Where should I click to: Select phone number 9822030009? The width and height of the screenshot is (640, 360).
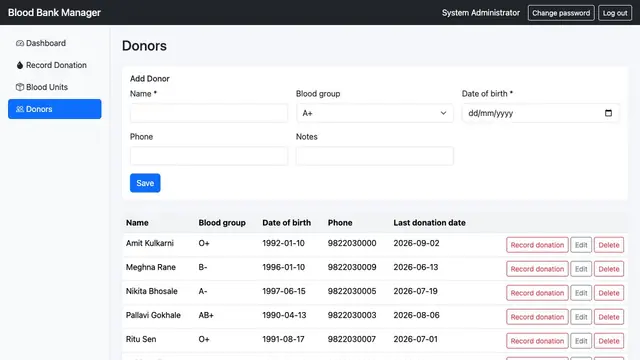[352, 267]
